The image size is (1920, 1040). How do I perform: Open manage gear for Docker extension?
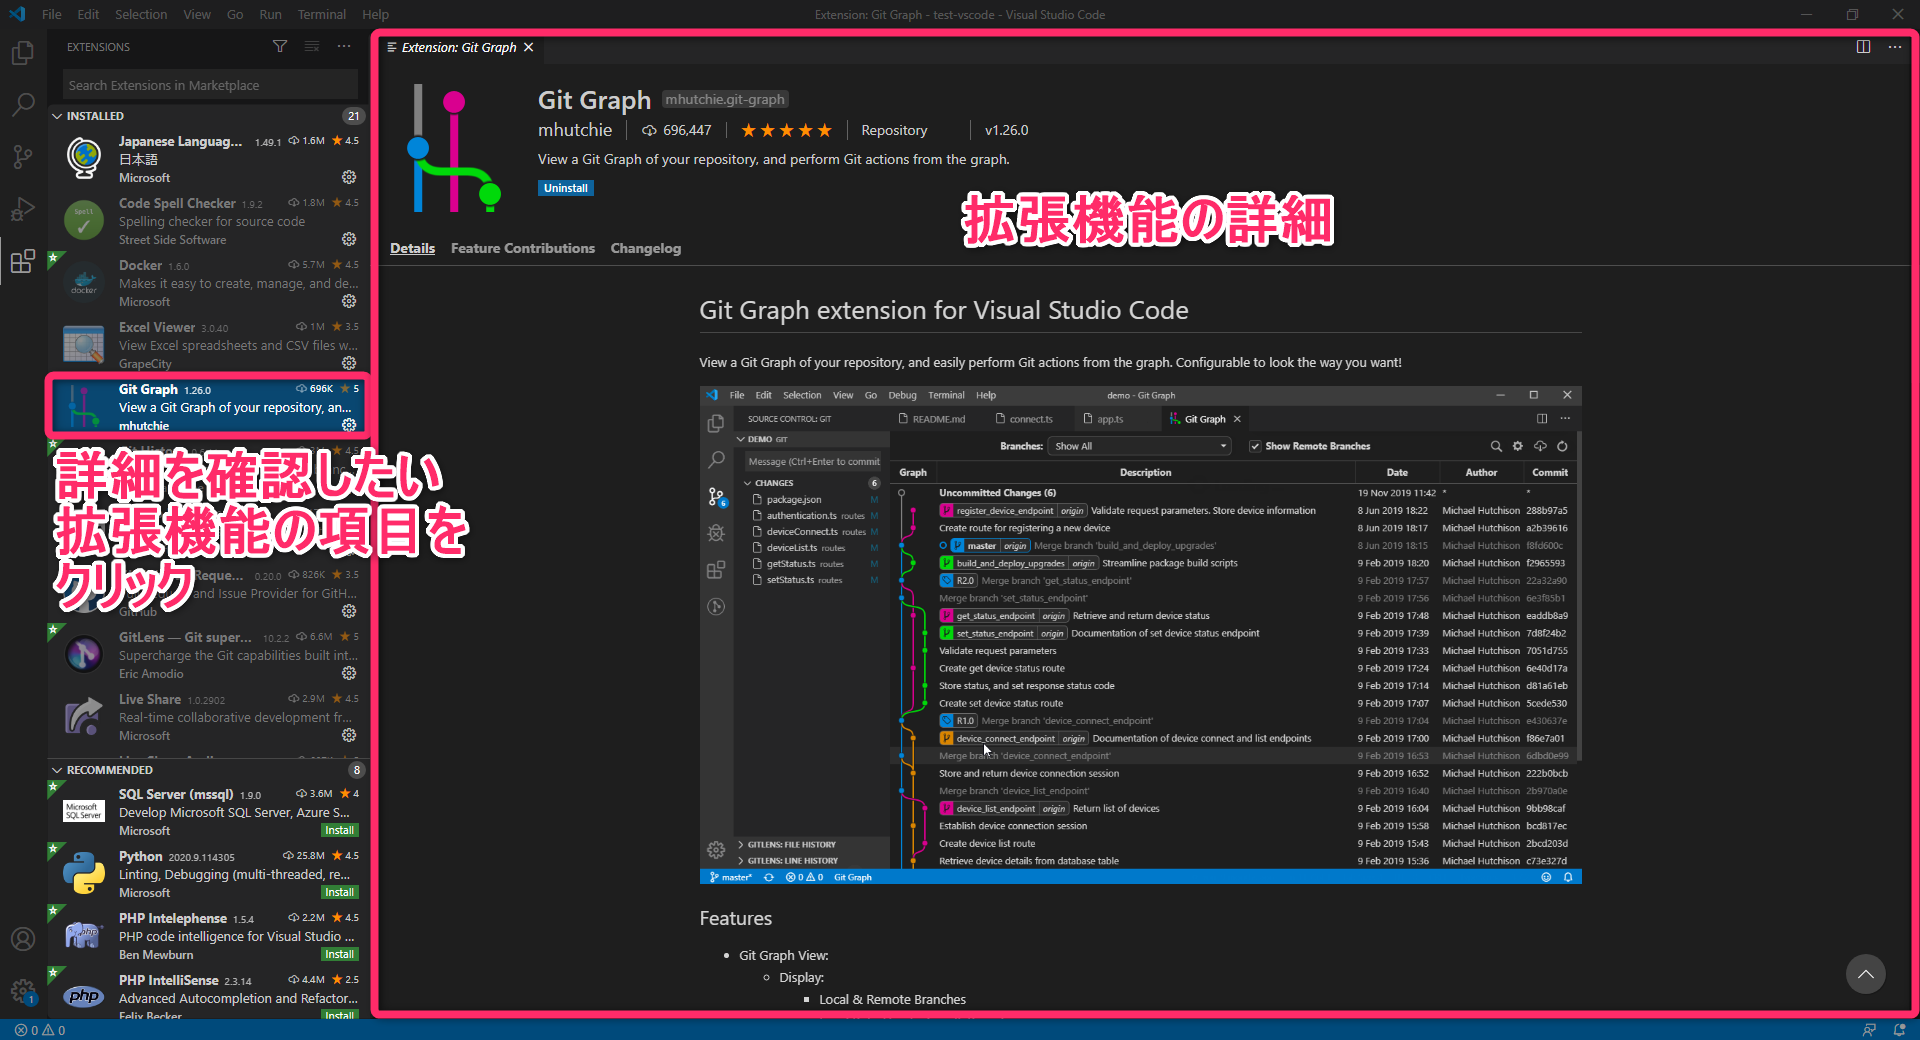349,301
